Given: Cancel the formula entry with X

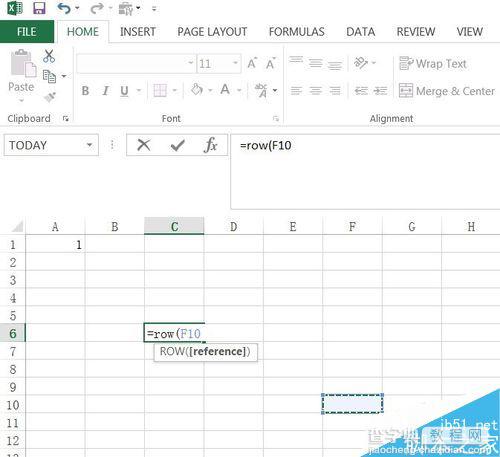Looking at the screenshot, I should pyautogui.click(x=144, y=145).
